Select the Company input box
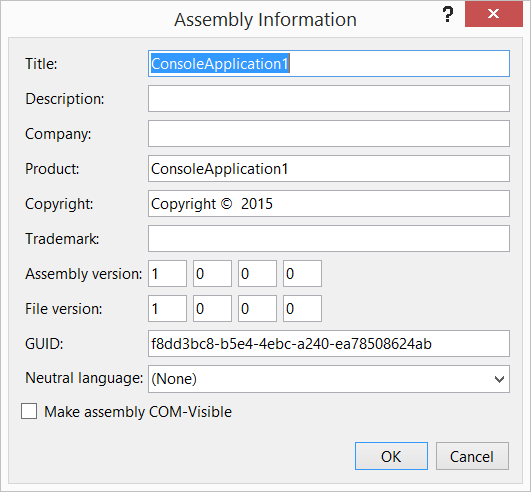The width and height of the screenshot is (531, 492). (x=328, y=134)
